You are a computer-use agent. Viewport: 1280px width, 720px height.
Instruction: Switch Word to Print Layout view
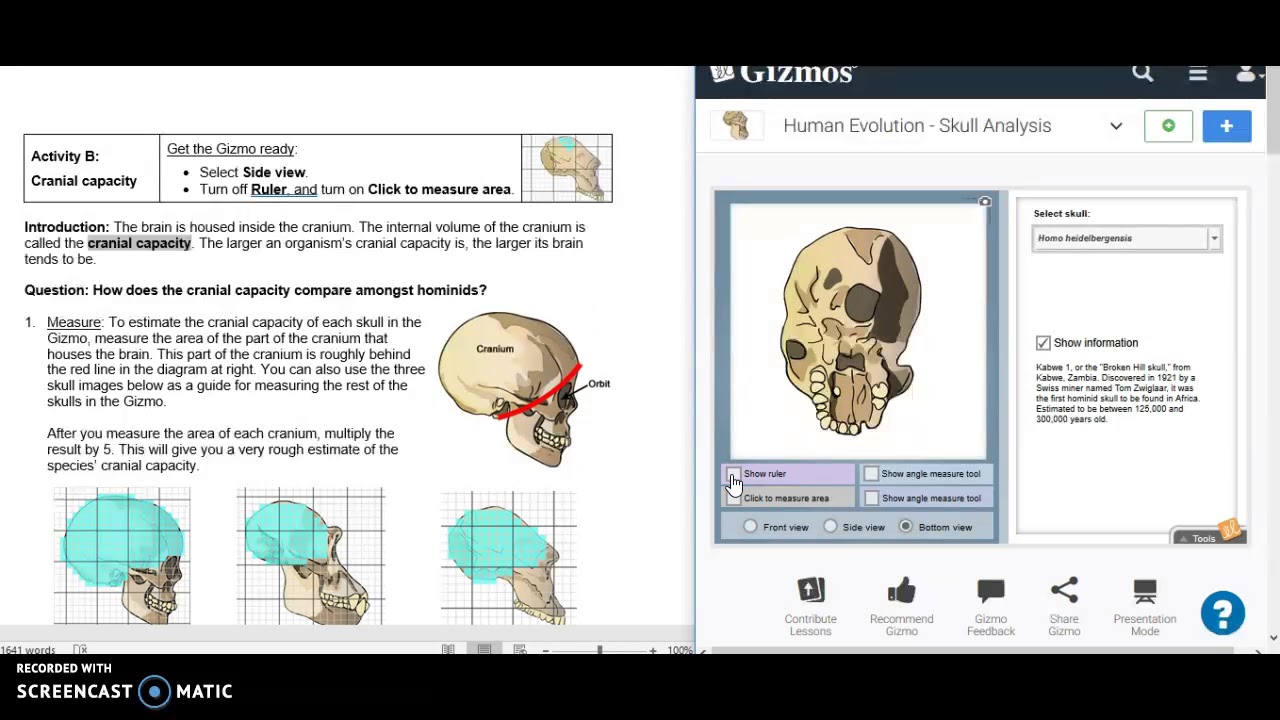(484, 650)
